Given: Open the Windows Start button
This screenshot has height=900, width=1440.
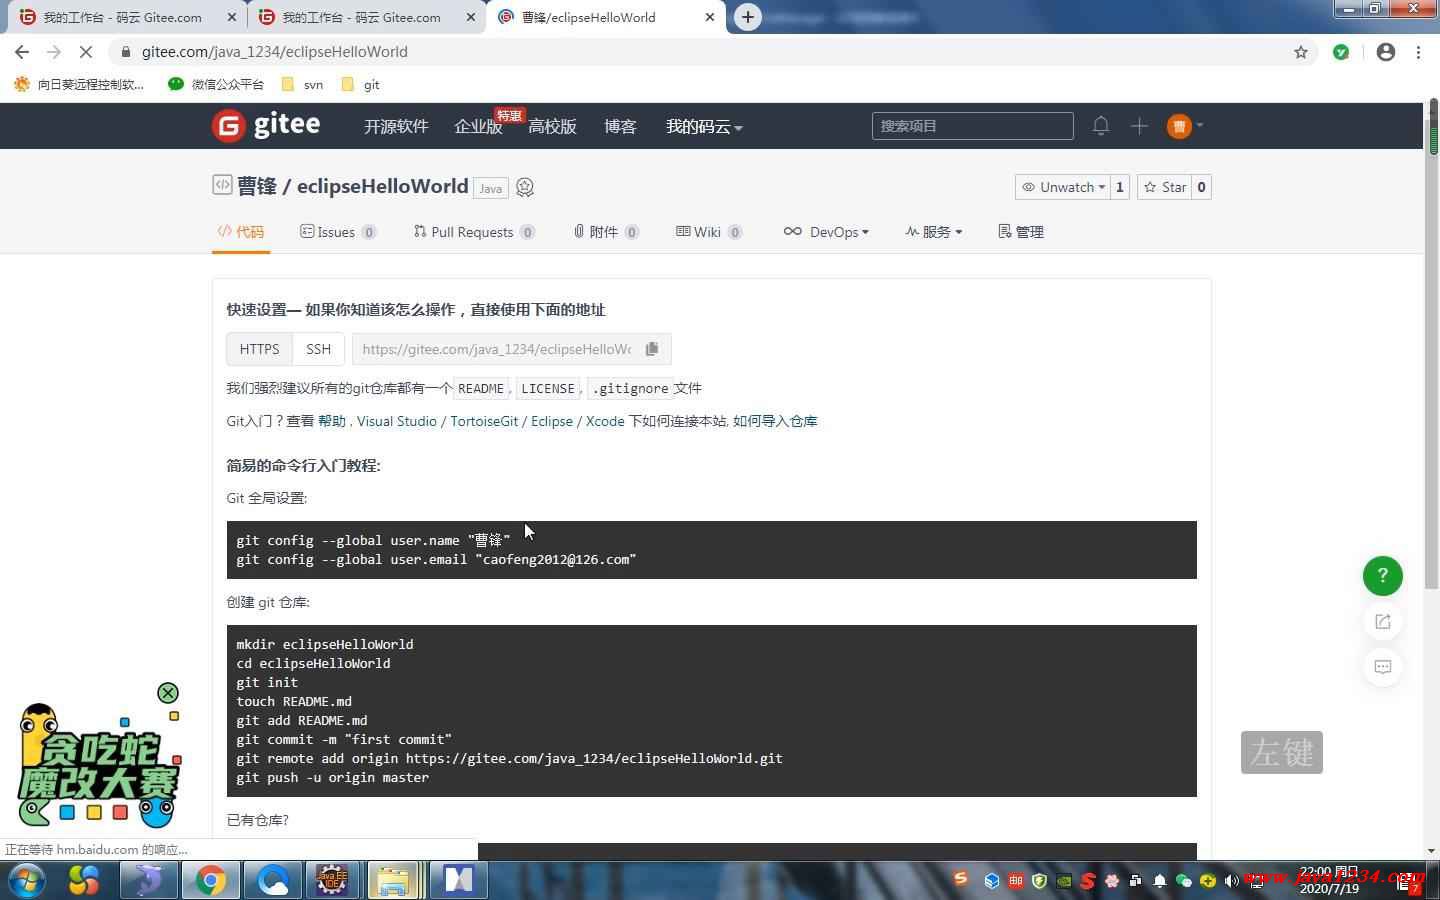Looking at the screenshot, I should (x=27, y=881).
